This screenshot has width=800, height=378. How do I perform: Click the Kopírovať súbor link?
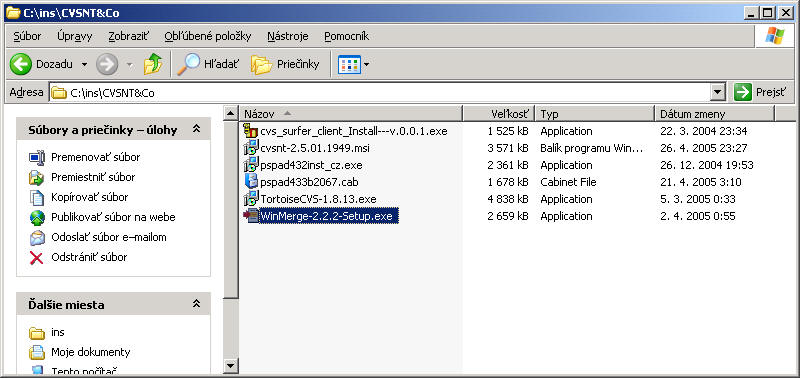pos(89,197)
